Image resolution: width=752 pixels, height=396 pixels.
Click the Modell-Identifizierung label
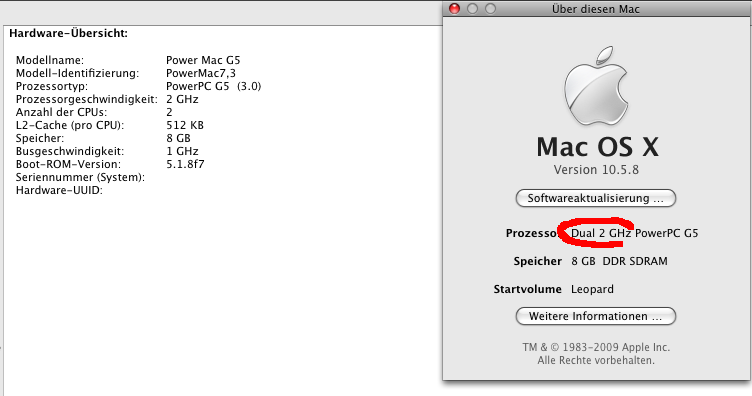tap(77, 73)
